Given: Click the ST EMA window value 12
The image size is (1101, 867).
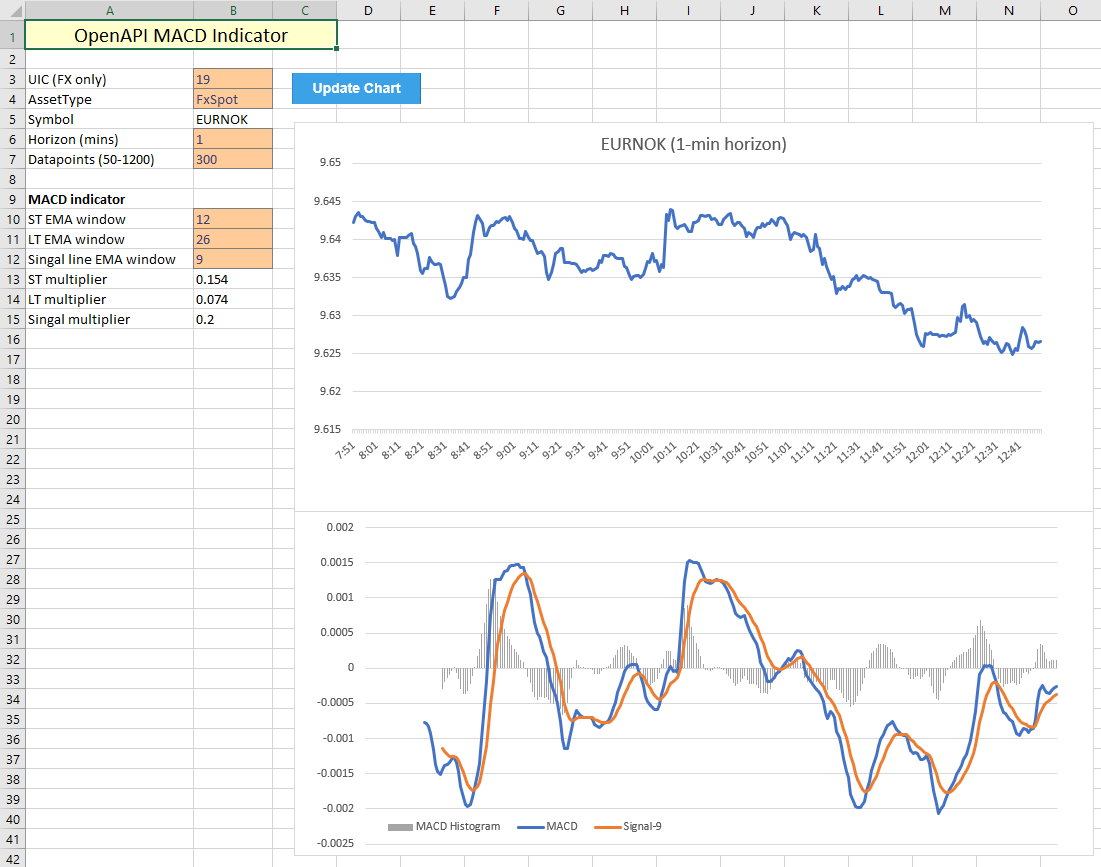Looking at the screenshot, I should 232,219.
